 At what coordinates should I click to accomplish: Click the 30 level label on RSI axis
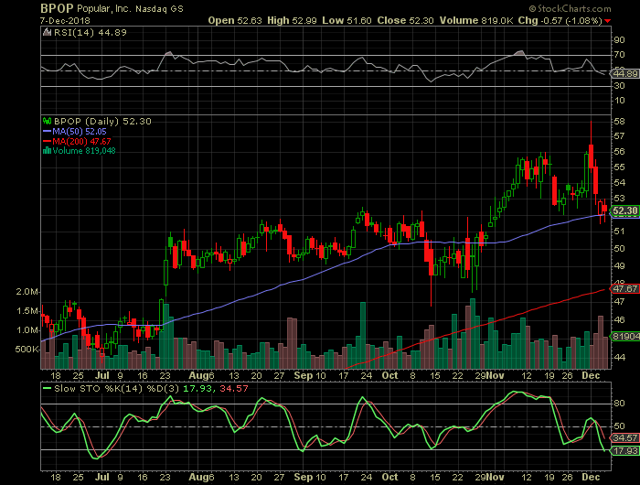619,86
